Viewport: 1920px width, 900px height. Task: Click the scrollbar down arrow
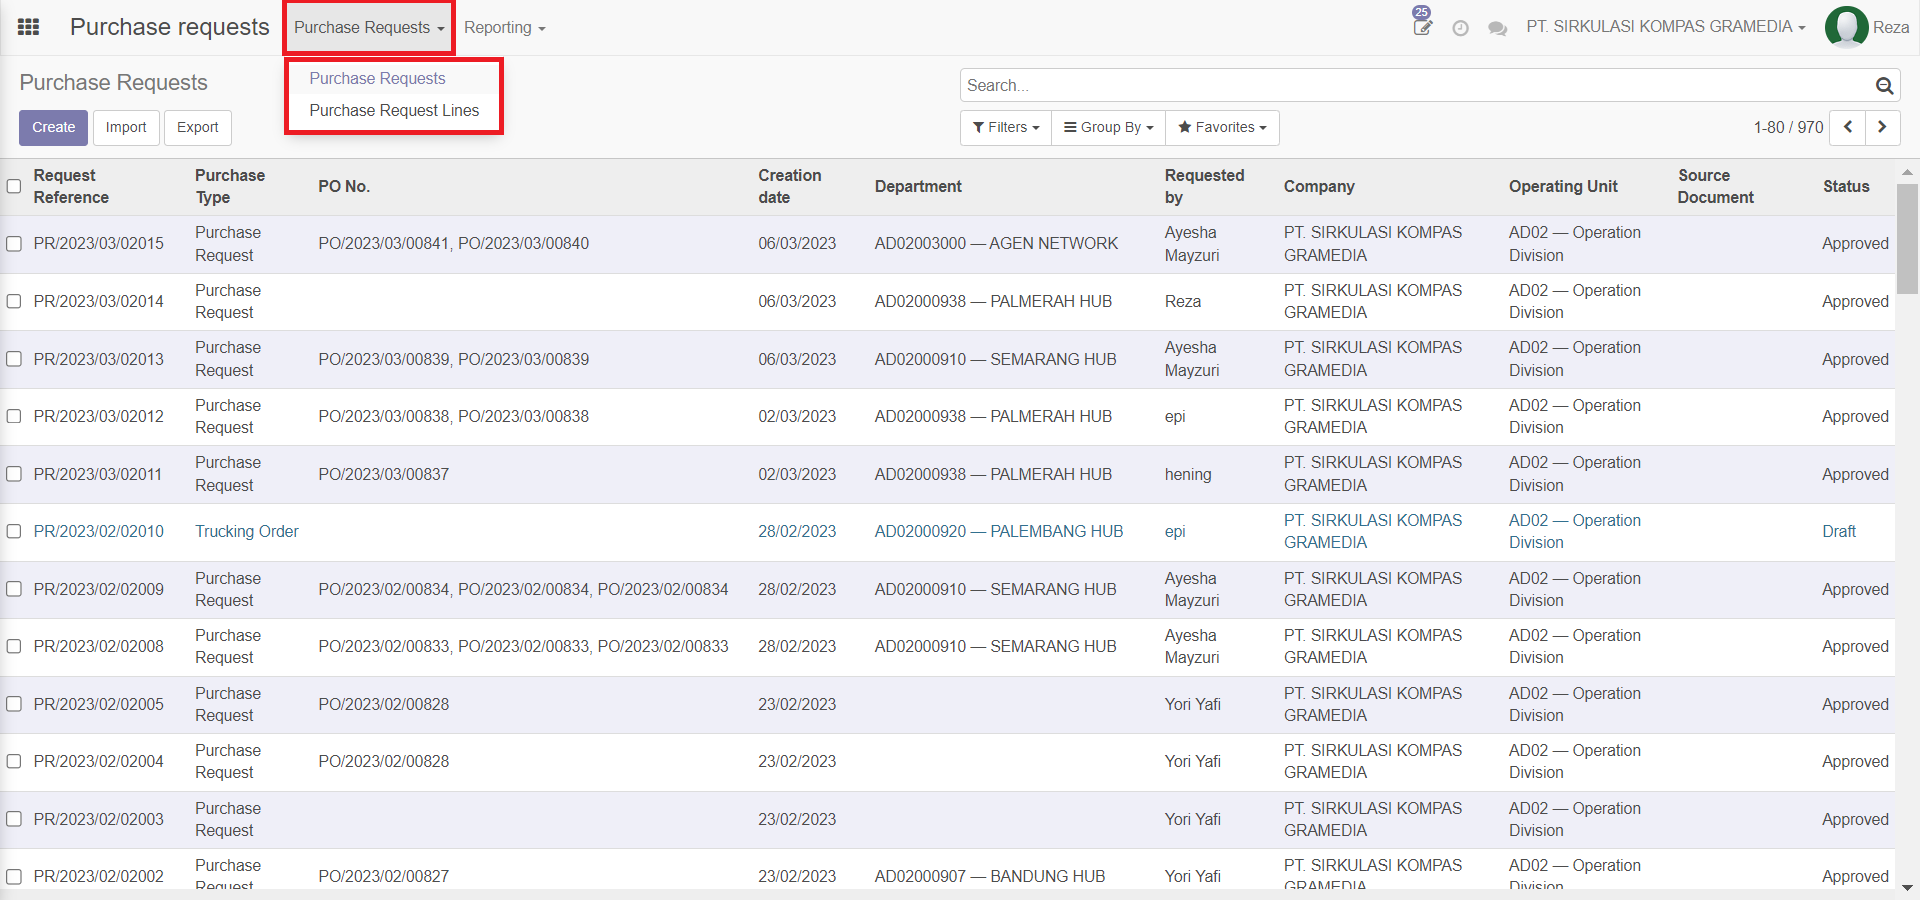pos(1907,886)
